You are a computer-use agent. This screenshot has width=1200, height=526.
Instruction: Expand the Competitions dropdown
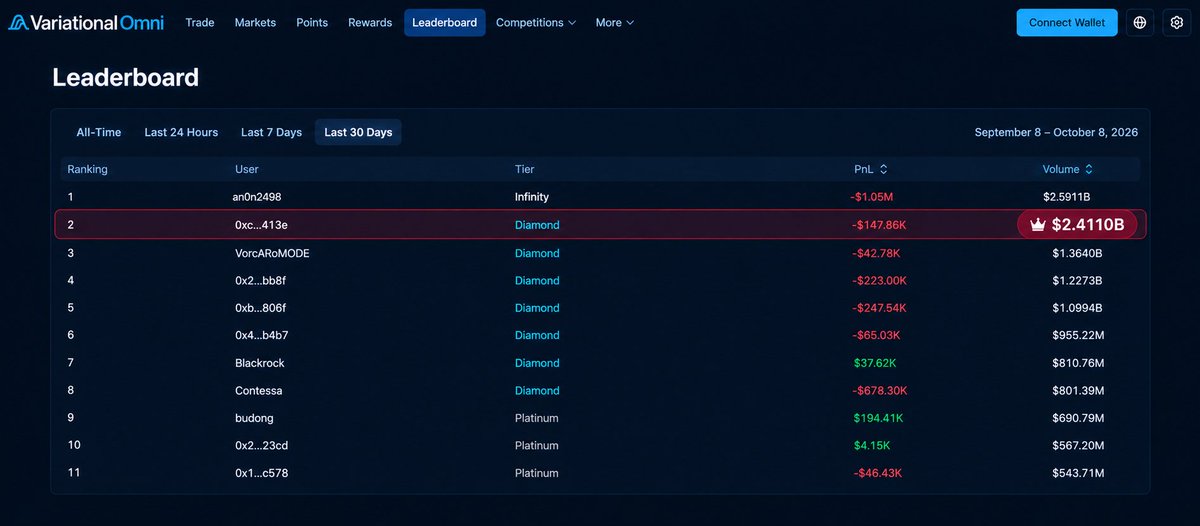(536, 22)
